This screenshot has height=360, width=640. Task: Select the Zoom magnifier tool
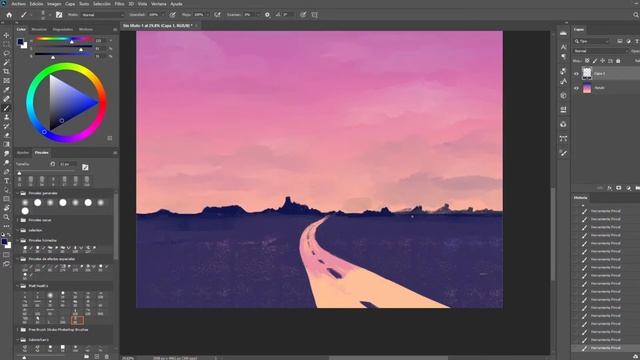tap(7, 217)
